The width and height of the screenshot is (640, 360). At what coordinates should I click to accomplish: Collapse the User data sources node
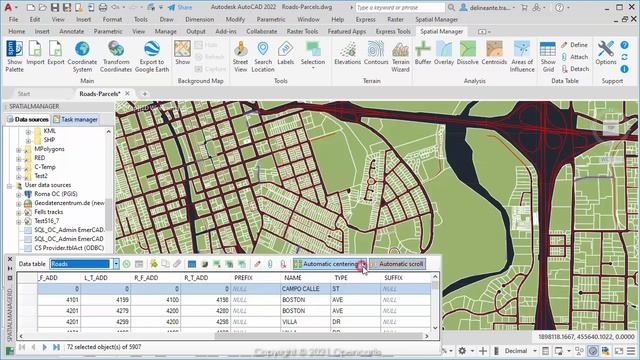(x=9, y=185)
